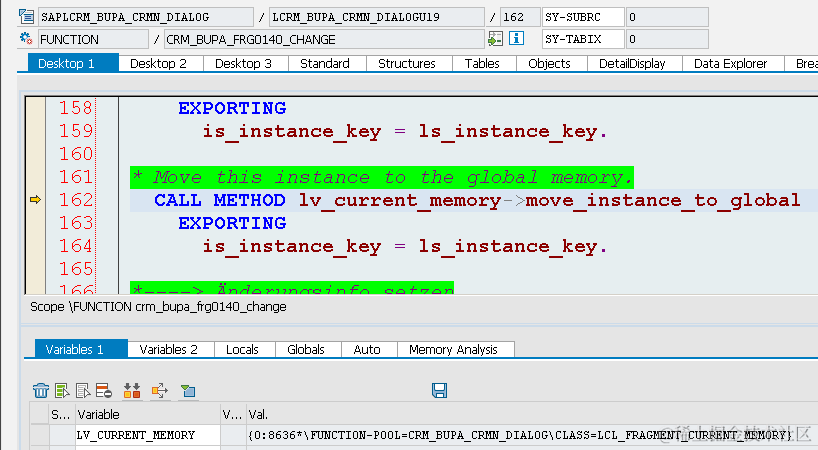Click the Scope \FUNCTION crm_bupa_frg0140_change text
The width and height of the screenshot is (818, 450).
(158, 307)
